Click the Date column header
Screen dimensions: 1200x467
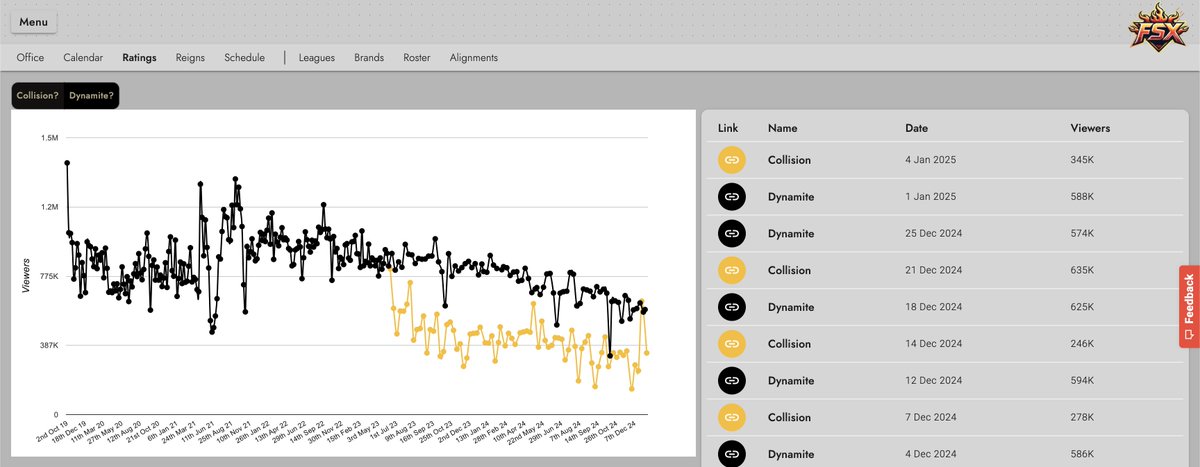(917, 128)
